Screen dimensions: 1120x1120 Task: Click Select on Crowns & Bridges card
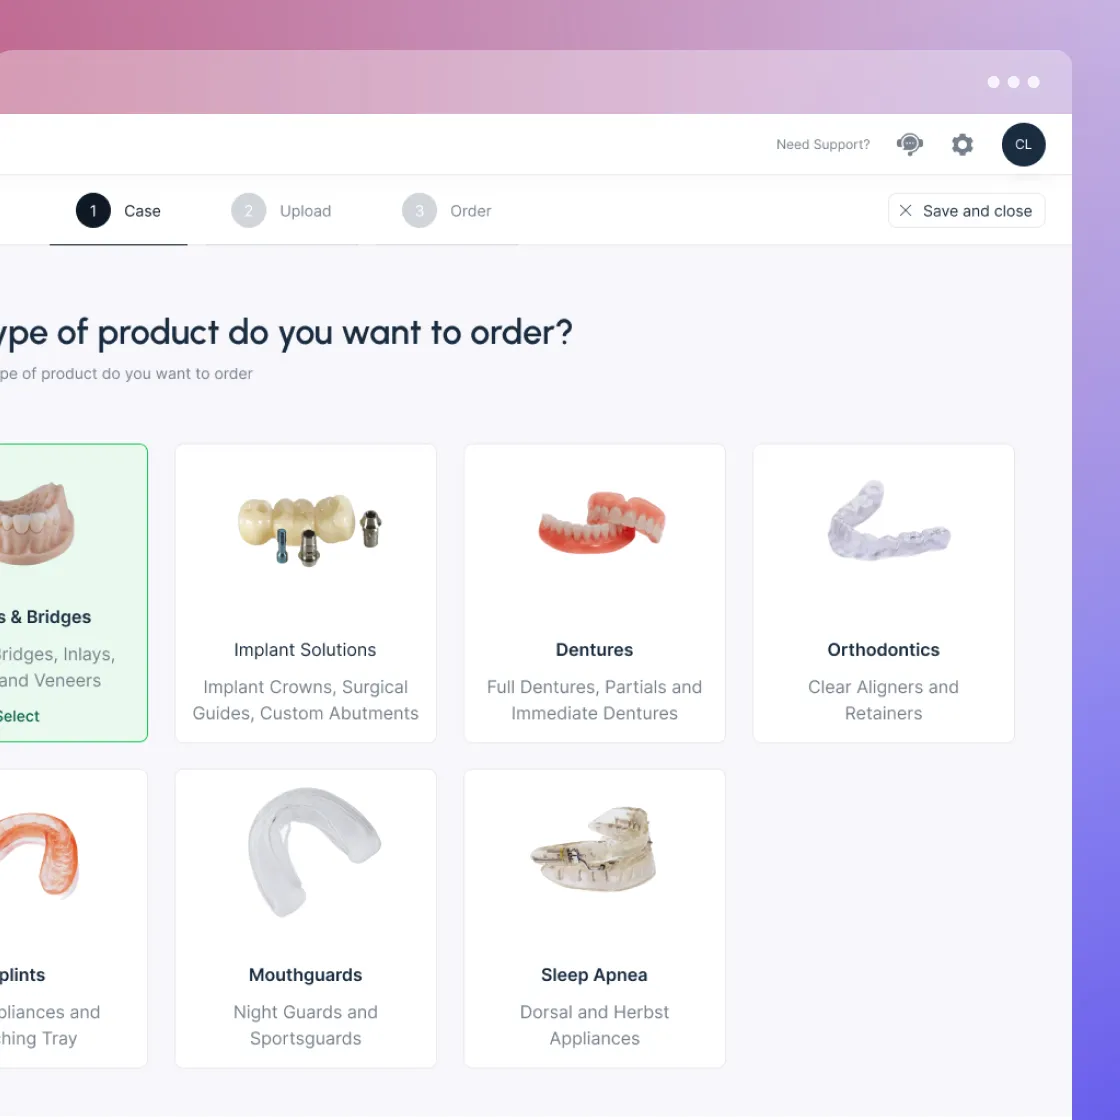[19, 716]
